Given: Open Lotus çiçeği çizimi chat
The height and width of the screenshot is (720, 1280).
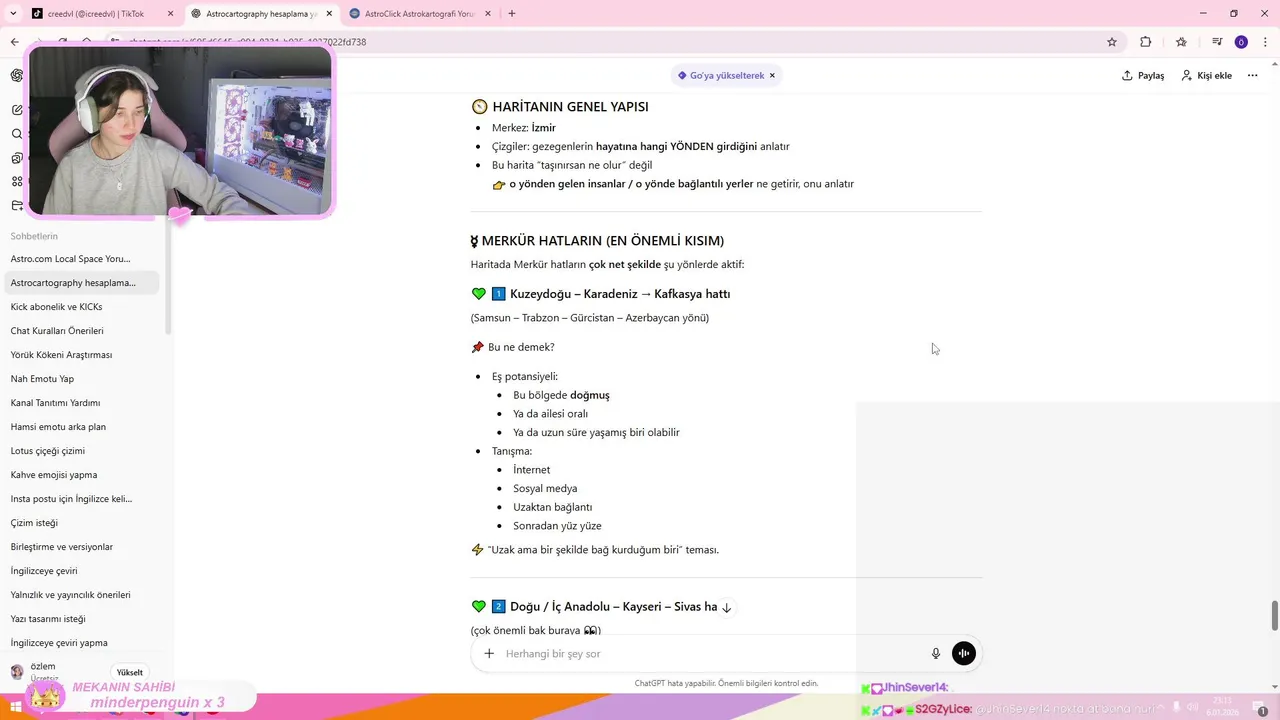Looking at the screenshot, I should point(82,451).
